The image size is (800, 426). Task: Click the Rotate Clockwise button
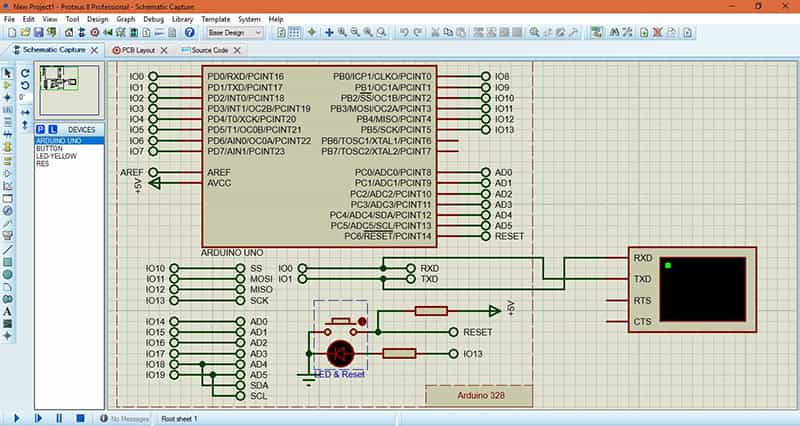[x=25, y=73]
